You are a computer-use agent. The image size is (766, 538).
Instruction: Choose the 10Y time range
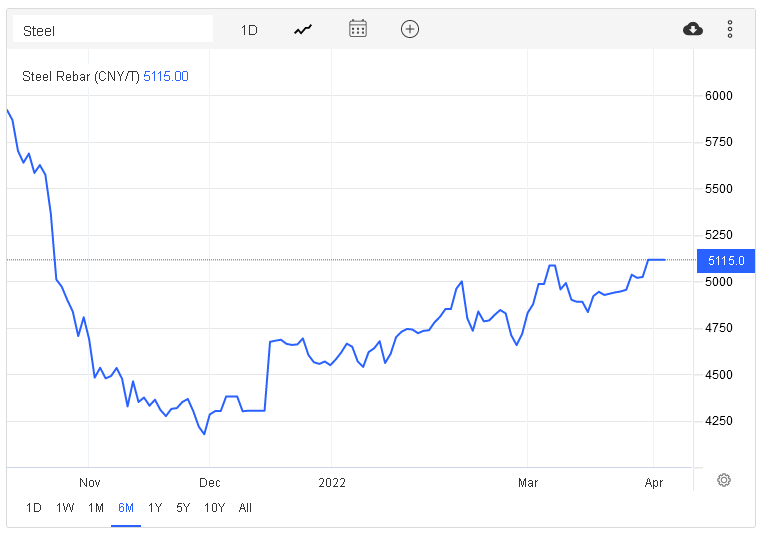214,507
